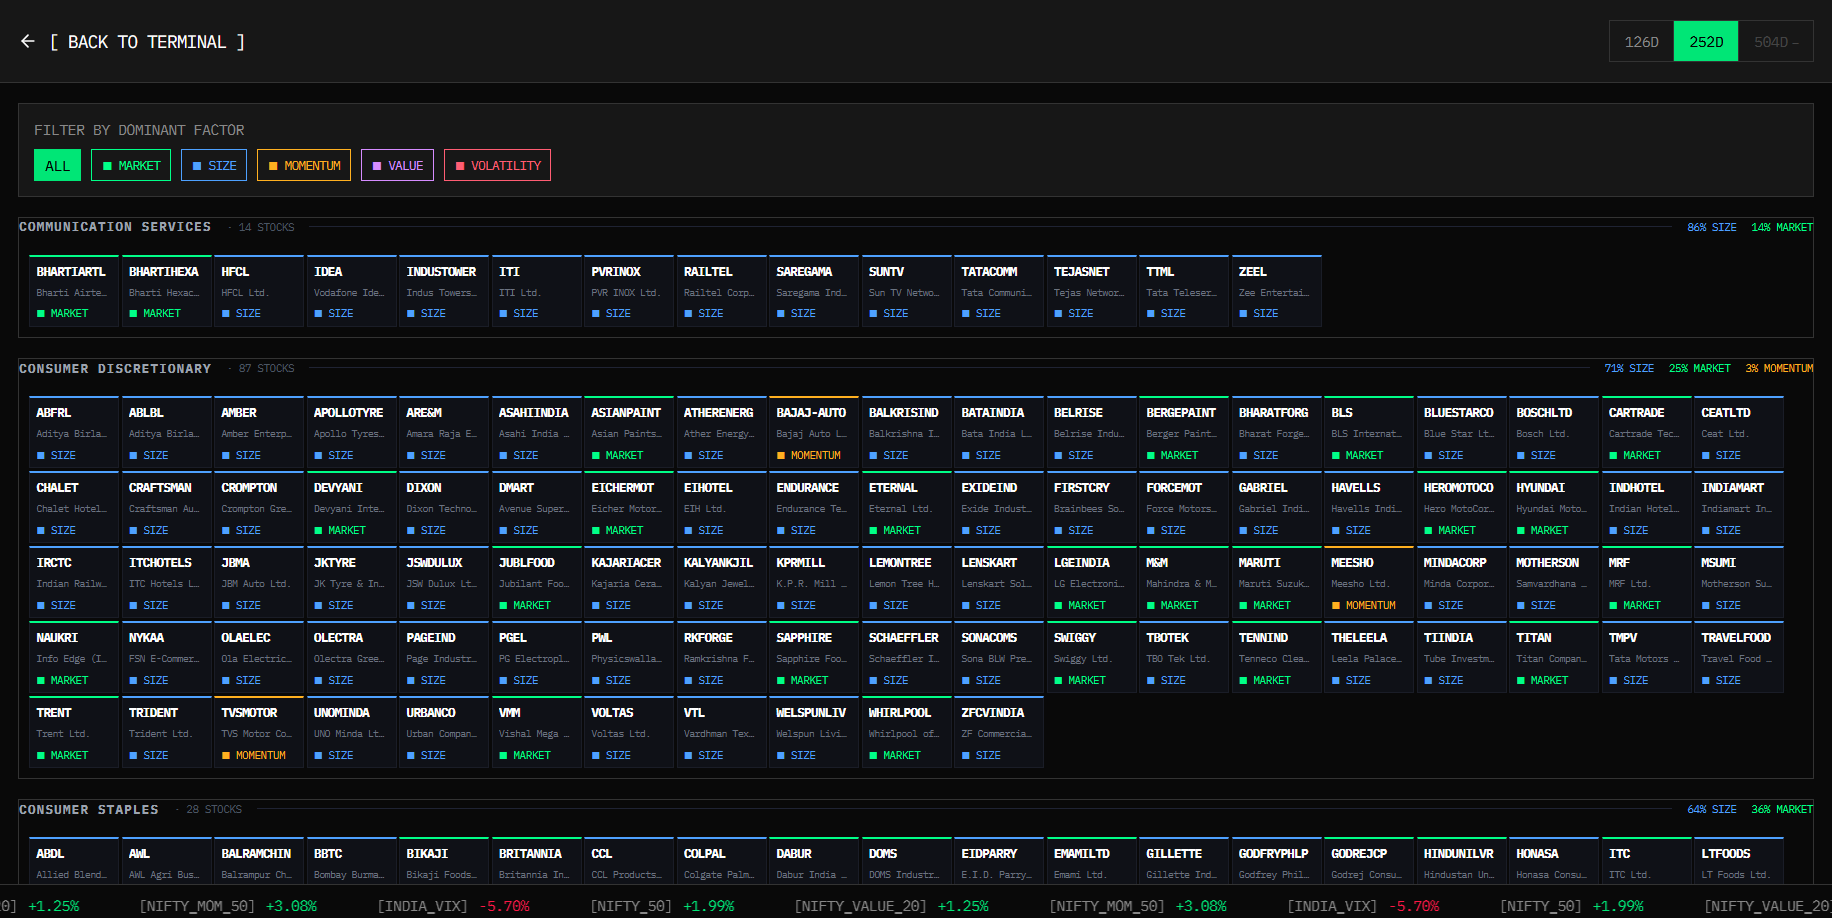
Task: Click the ITC stock card
Action: point(1646,863)
